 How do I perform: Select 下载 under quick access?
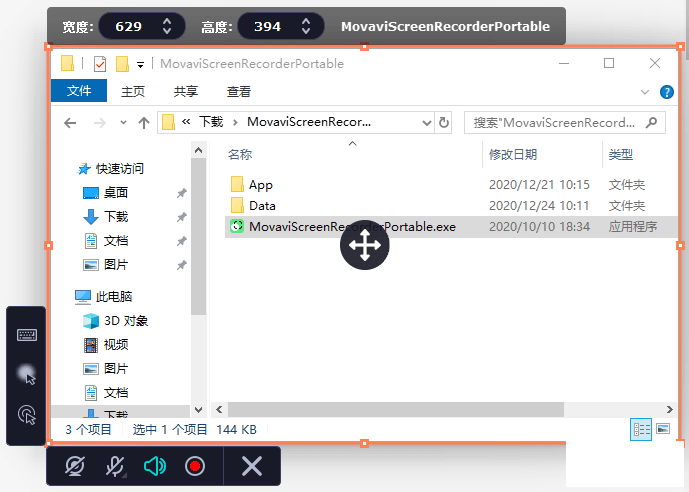(x=116, y=217)
